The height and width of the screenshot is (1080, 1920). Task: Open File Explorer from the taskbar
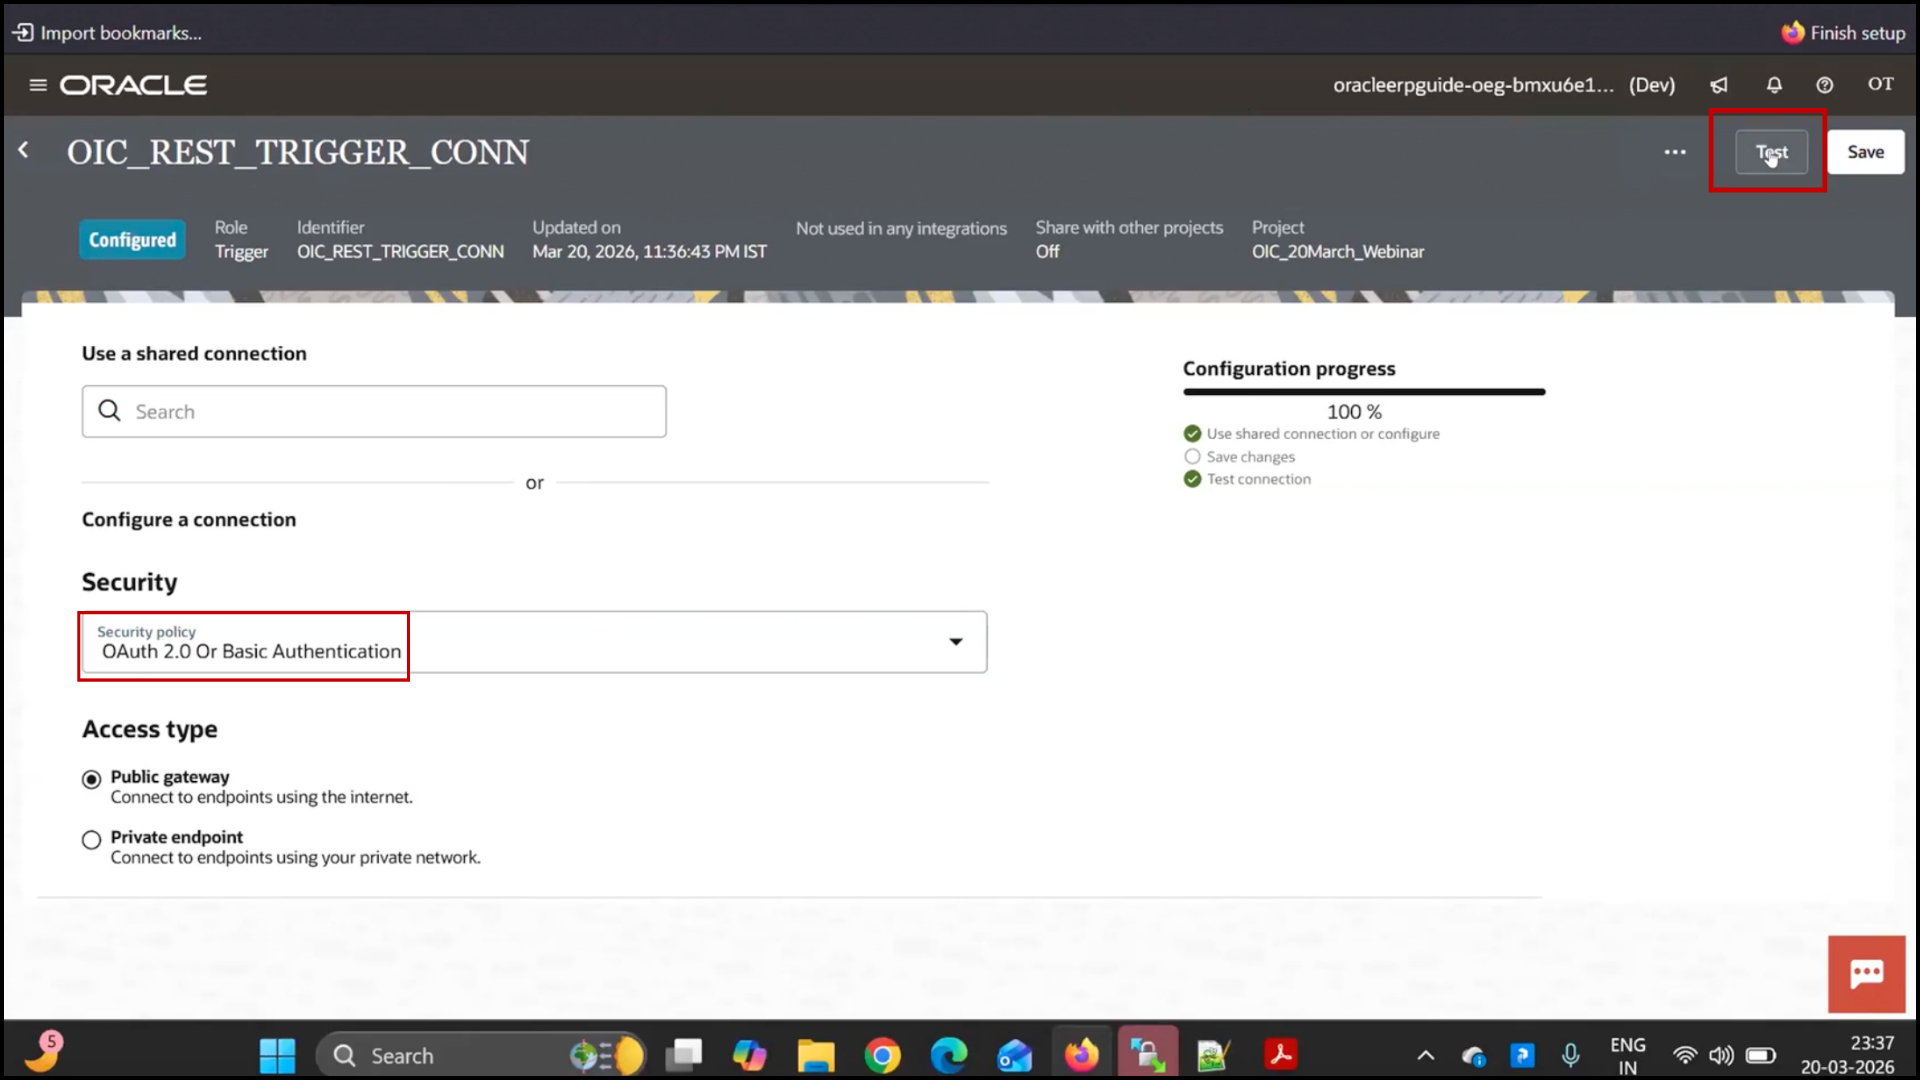pos(815,1055)
